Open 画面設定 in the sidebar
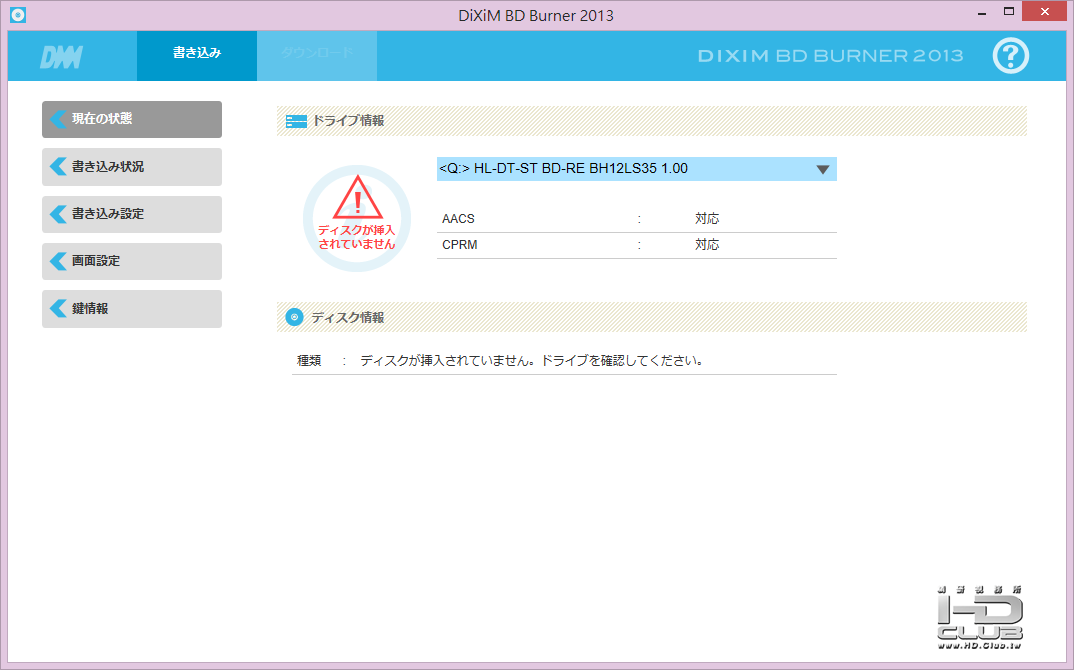 [132, 261]
